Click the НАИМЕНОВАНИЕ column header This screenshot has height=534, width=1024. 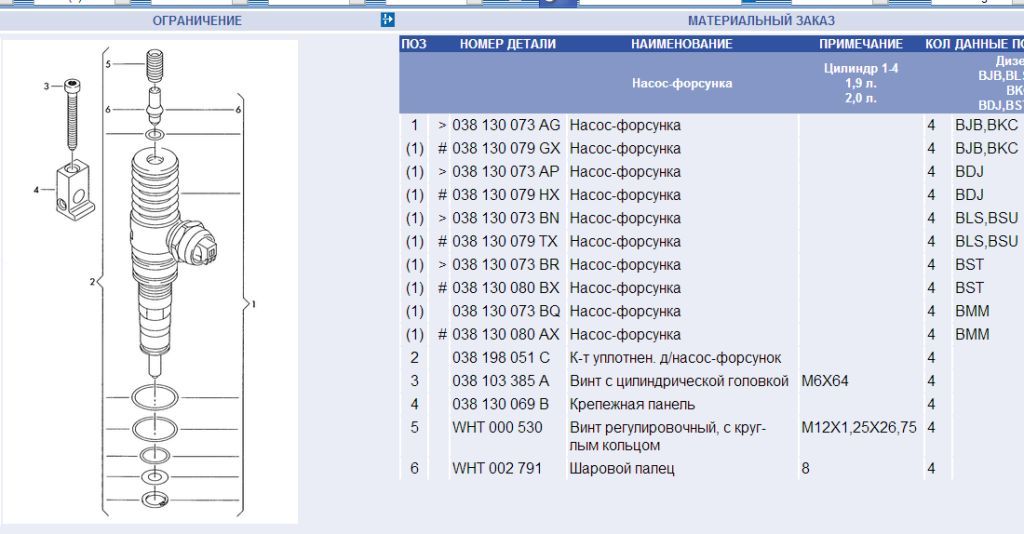pos(681,44)
